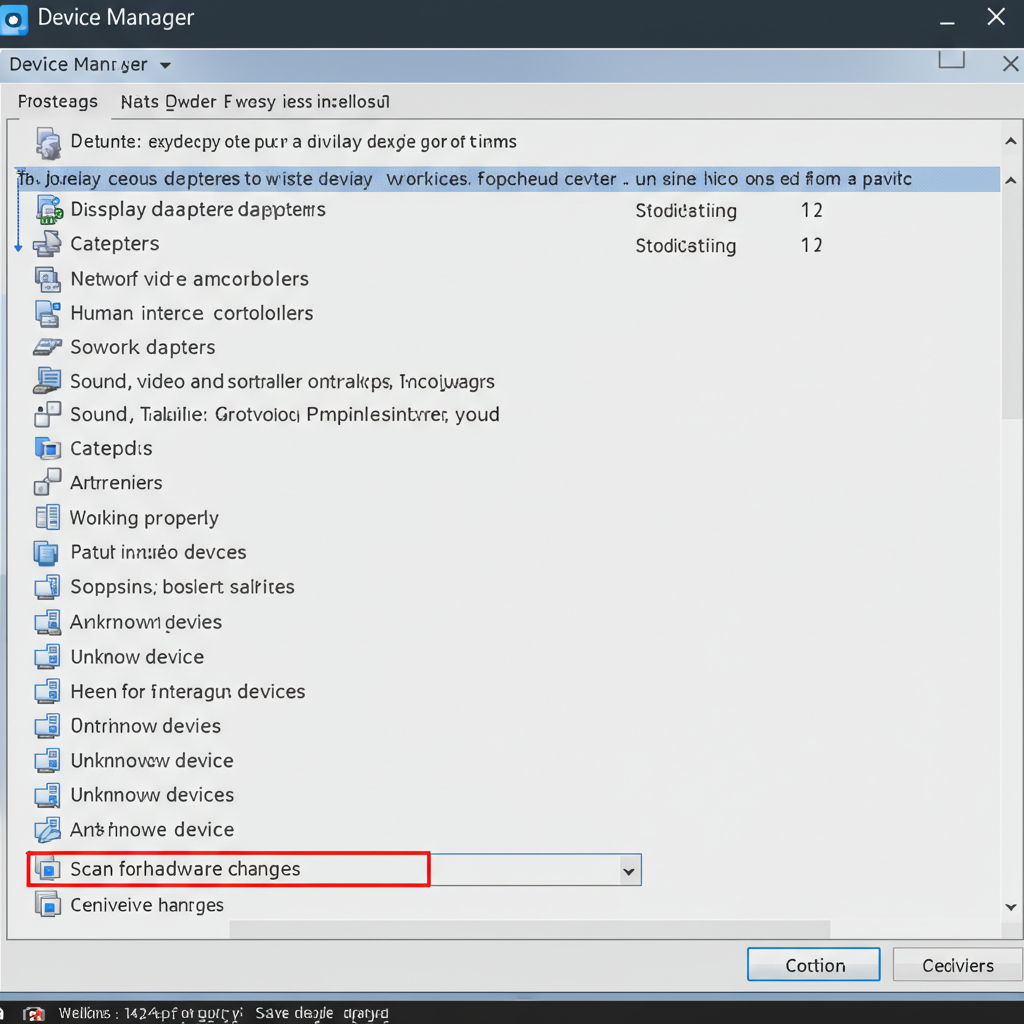Select Human interce cortoloilers
Image resolution: width=1024 pixels, height=1024 pixels.
192,313
